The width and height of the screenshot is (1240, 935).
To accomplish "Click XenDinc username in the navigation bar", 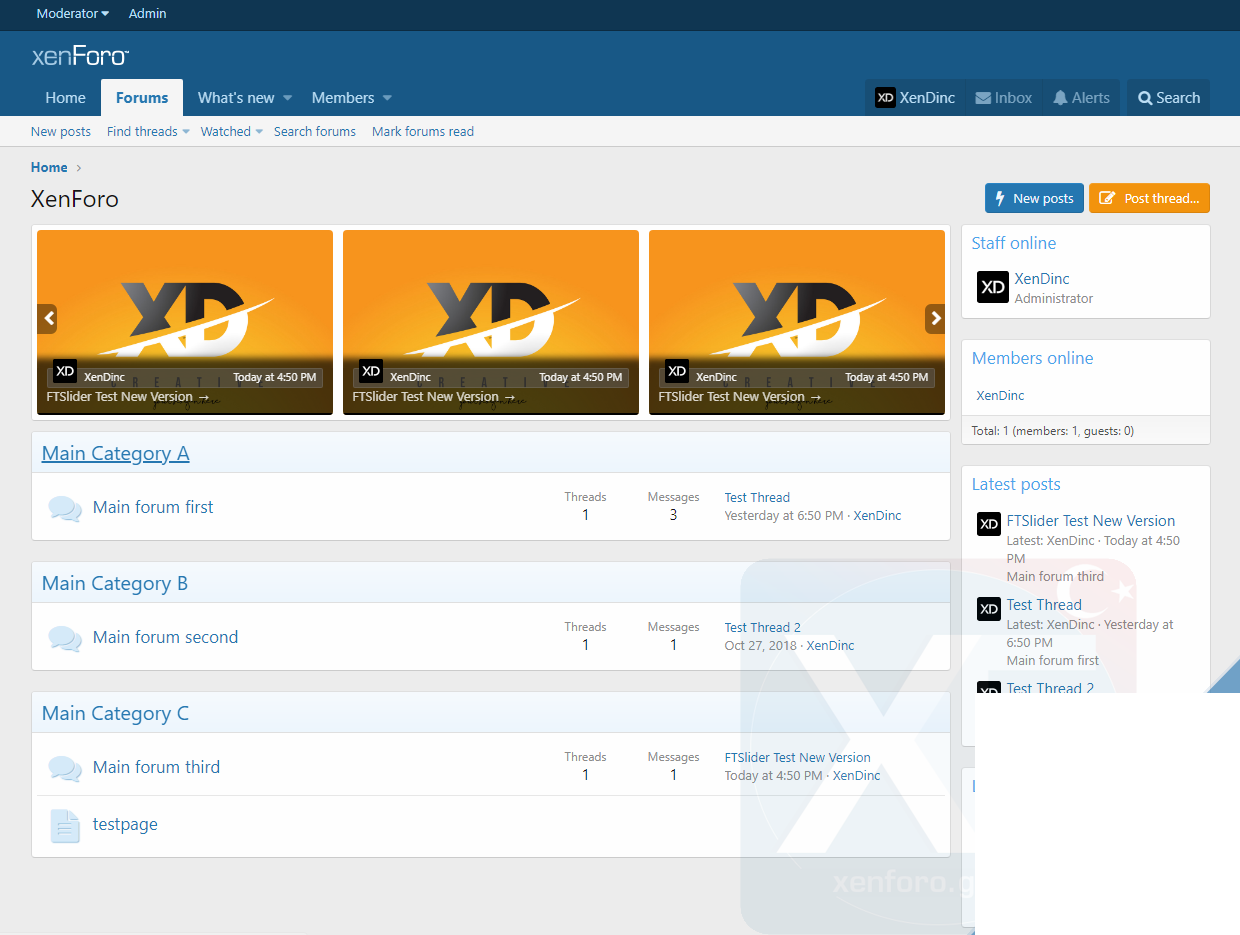I will point(927,98).
